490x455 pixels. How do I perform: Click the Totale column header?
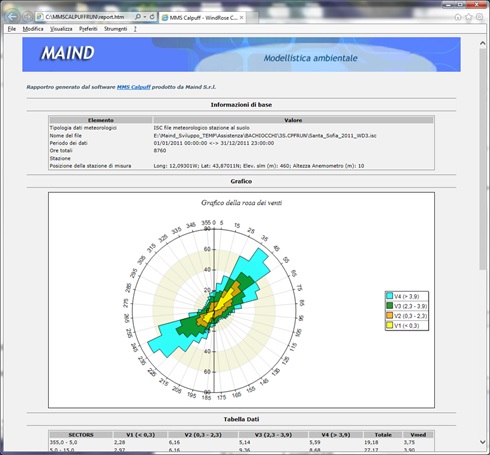pos(383,435)
